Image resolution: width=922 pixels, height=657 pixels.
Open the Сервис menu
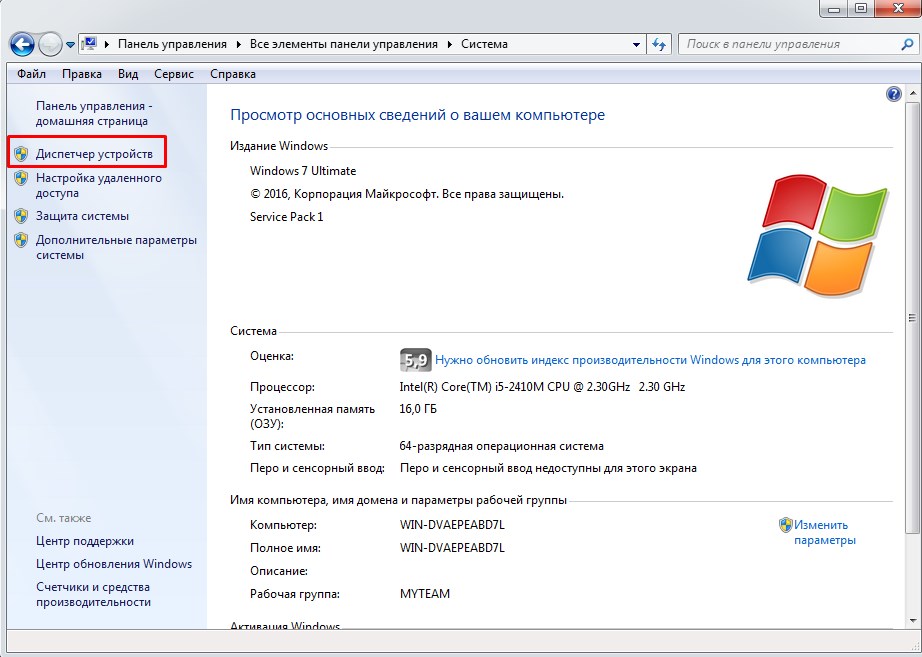coord(174,74)
